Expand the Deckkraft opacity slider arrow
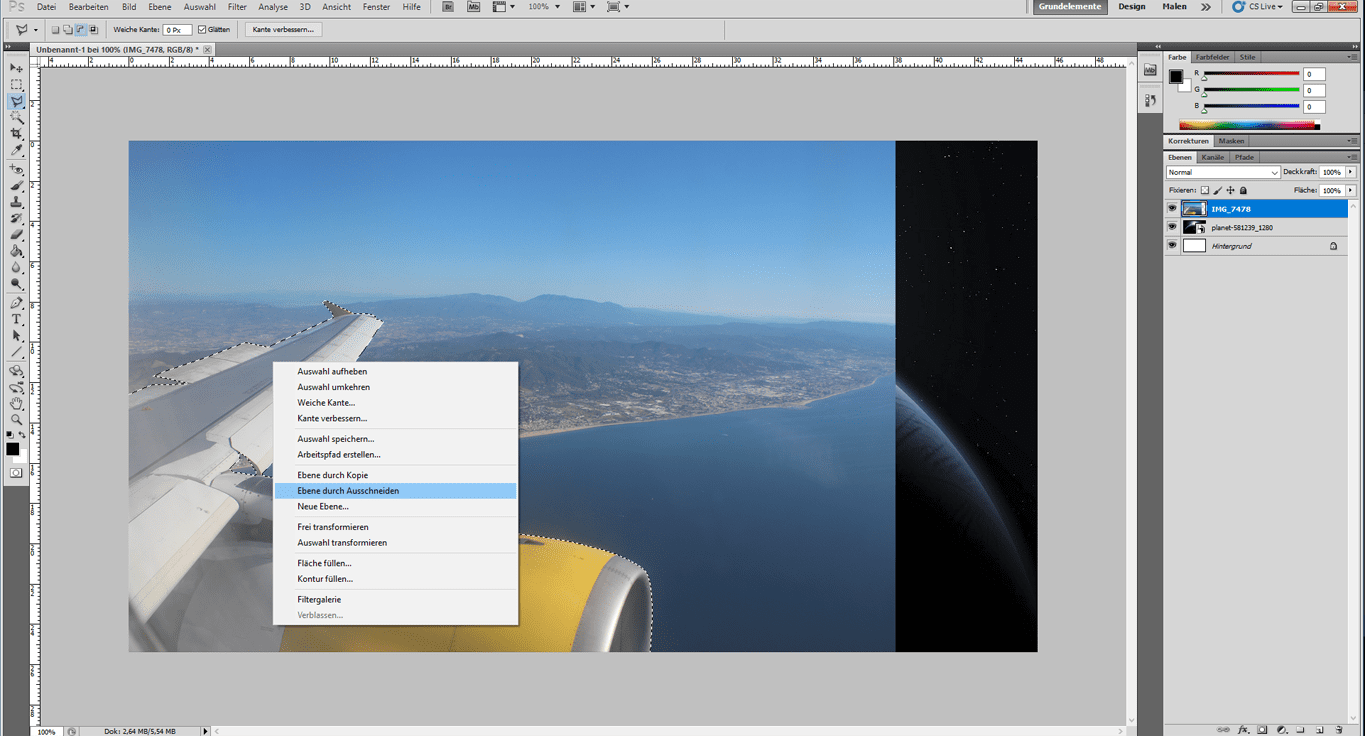The image size is (1365, 736). pos(1350,173)
